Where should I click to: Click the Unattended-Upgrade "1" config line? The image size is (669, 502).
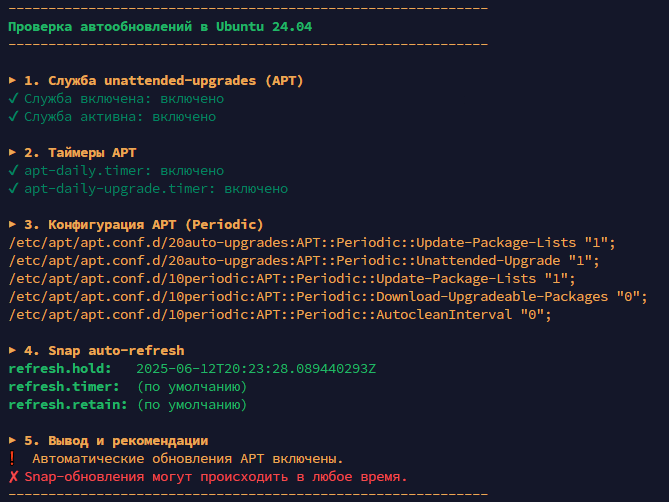(304, 261)
